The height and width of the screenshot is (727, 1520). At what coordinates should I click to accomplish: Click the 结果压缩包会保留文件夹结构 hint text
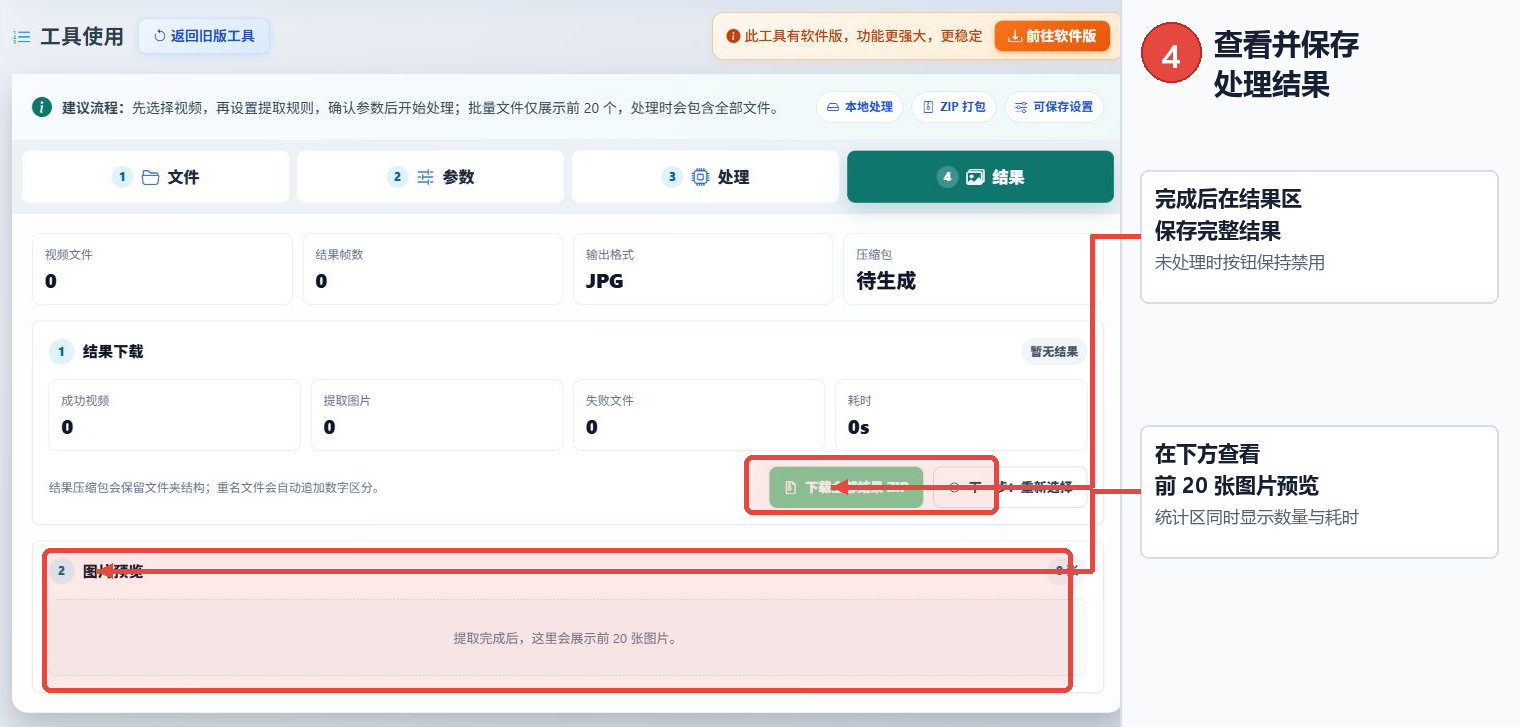214,488
